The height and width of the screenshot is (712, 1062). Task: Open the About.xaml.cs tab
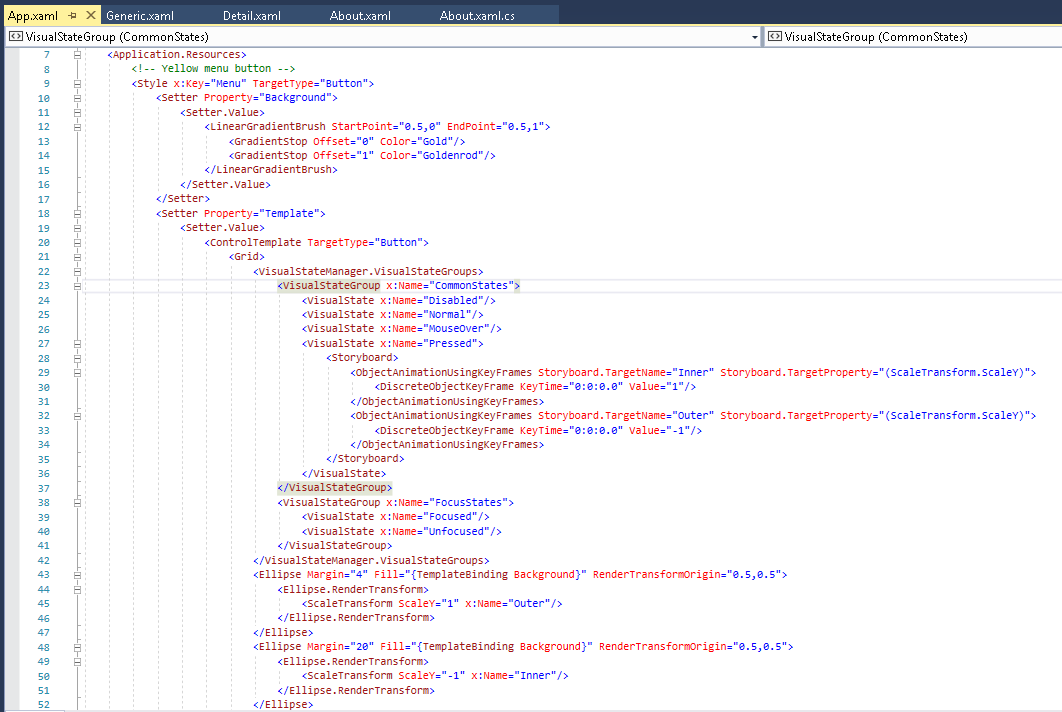(x=477, y=16)
